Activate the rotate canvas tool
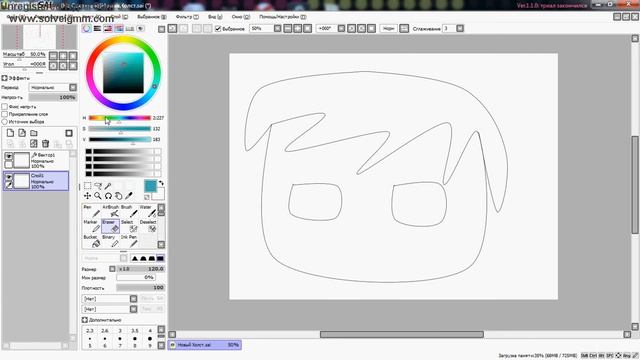640x360 pixels. [x=108, y=196]
